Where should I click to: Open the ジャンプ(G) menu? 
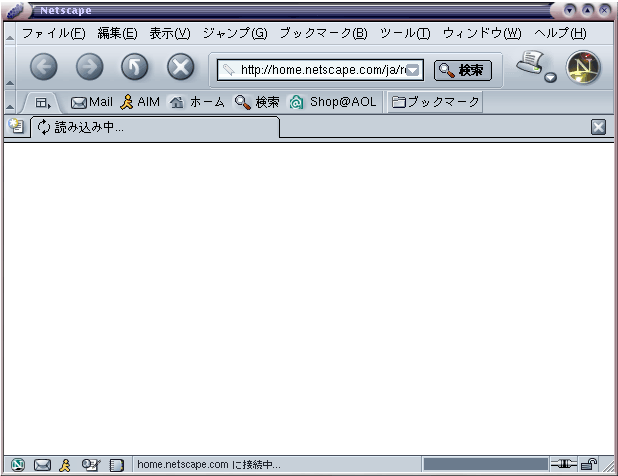pyautogui.click(x=235, y=33)
